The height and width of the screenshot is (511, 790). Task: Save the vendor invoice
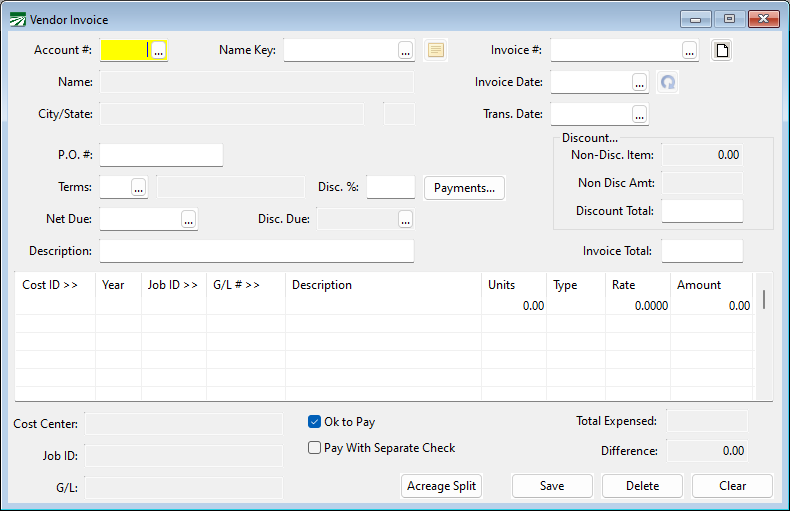click(x=552, y=486)
